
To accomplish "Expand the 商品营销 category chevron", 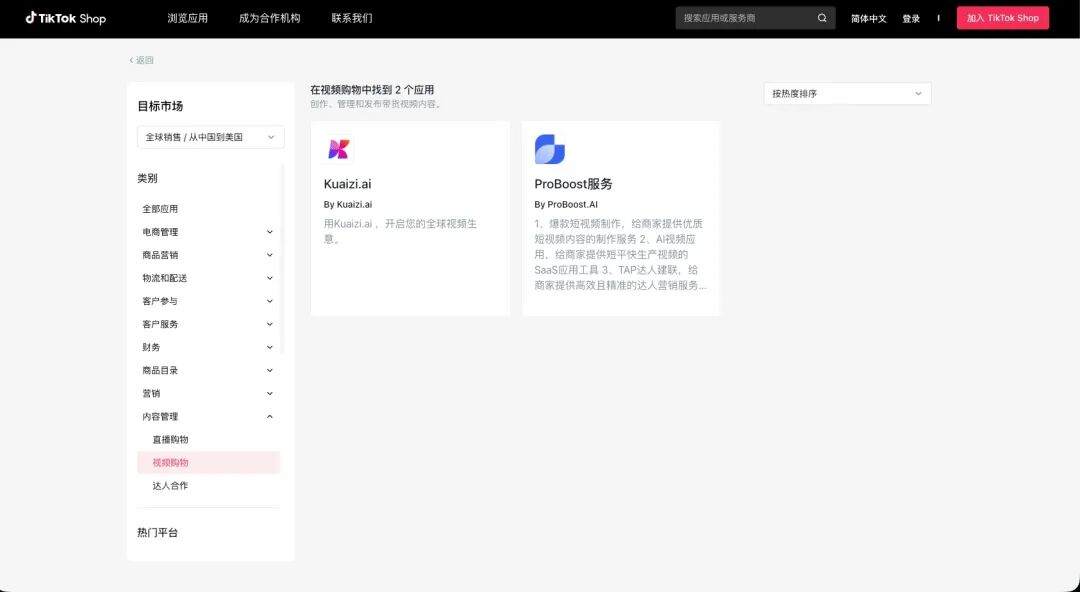I will click(270, 255).
